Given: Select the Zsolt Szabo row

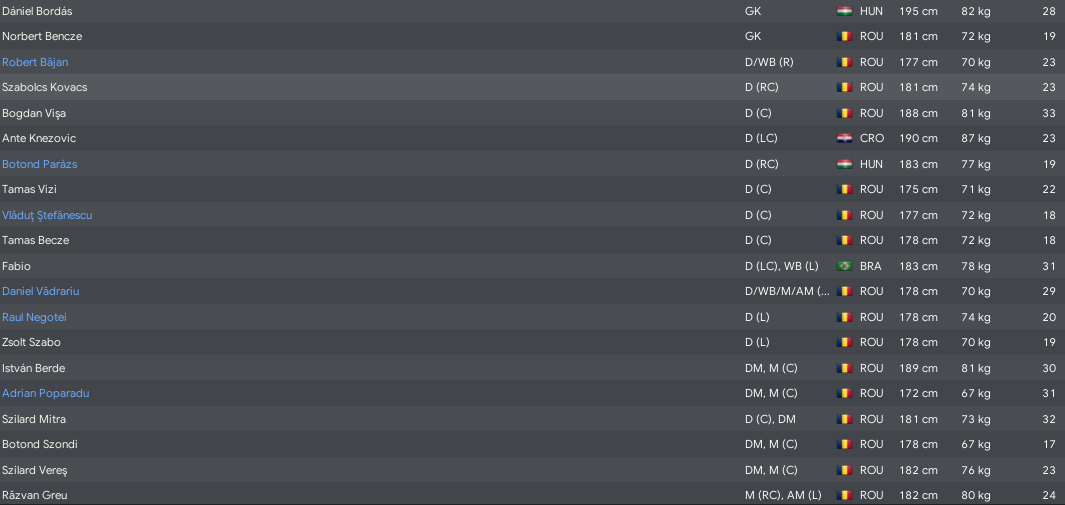Looking at the screenshot, I should [x=532, y=342].
